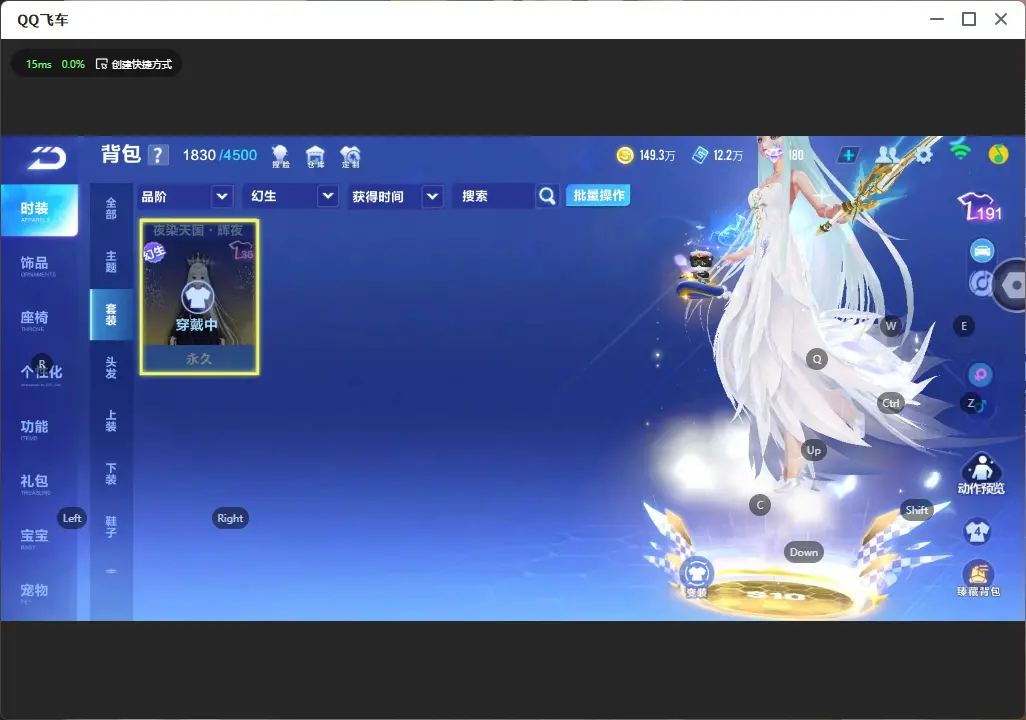Maximize the QQ飞车 window
Screen dimensions: 1026x720
click(969, 20)
